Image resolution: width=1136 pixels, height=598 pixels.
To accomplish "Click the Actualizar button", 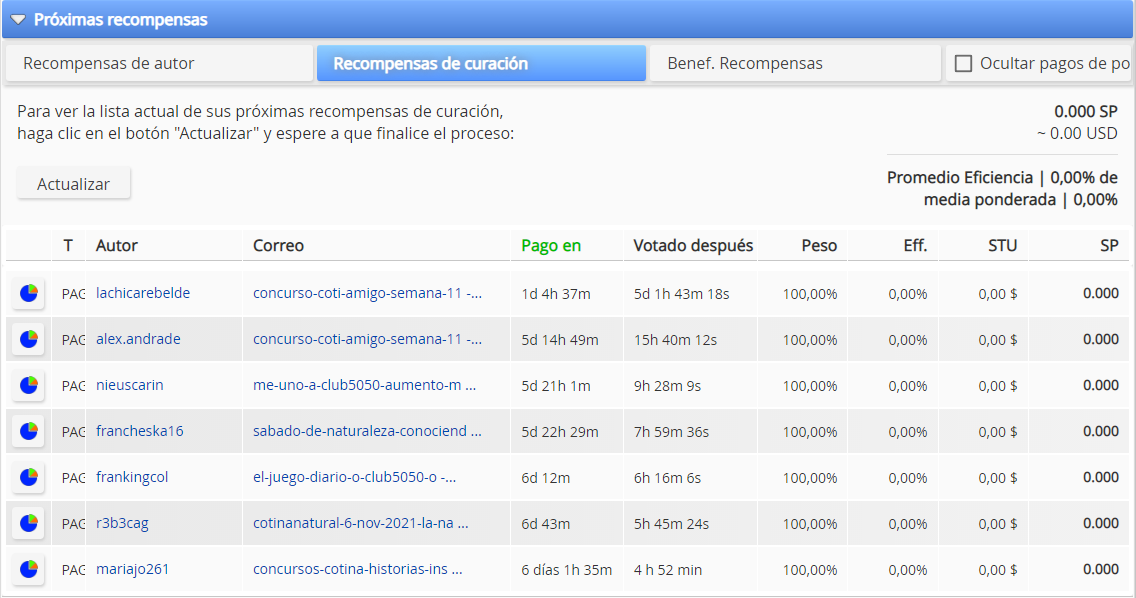I will 73,183.
